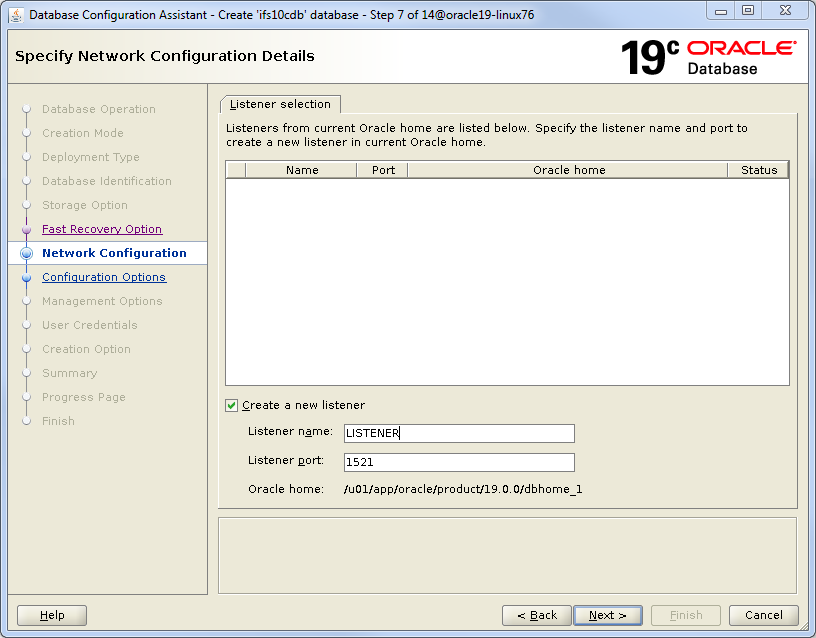Click the Status column header
Screen dimensions: 816x638
tap(759, 170)
